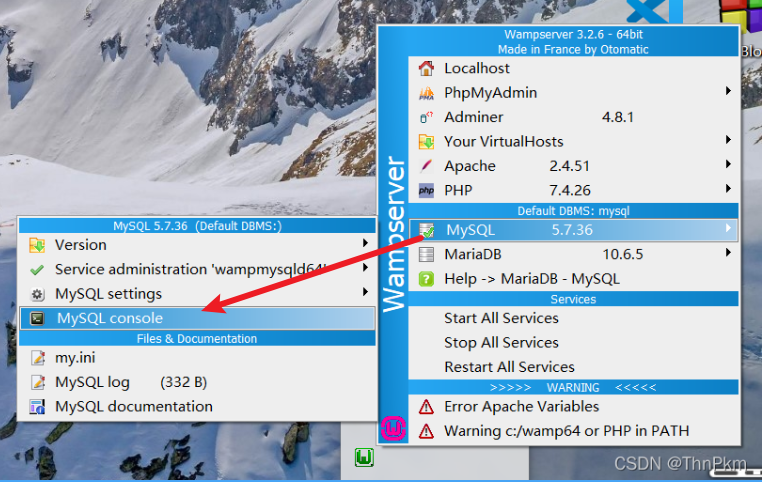Open the Your VirtualHosts entry

click(573, 141)
